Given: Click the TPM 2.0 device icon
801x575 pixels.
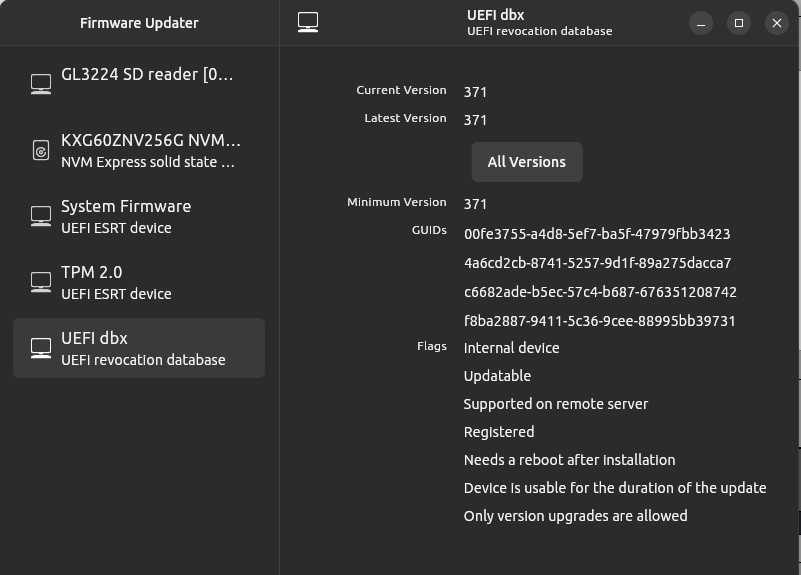Looking at the screenshot, I should (x=41, y=282).
